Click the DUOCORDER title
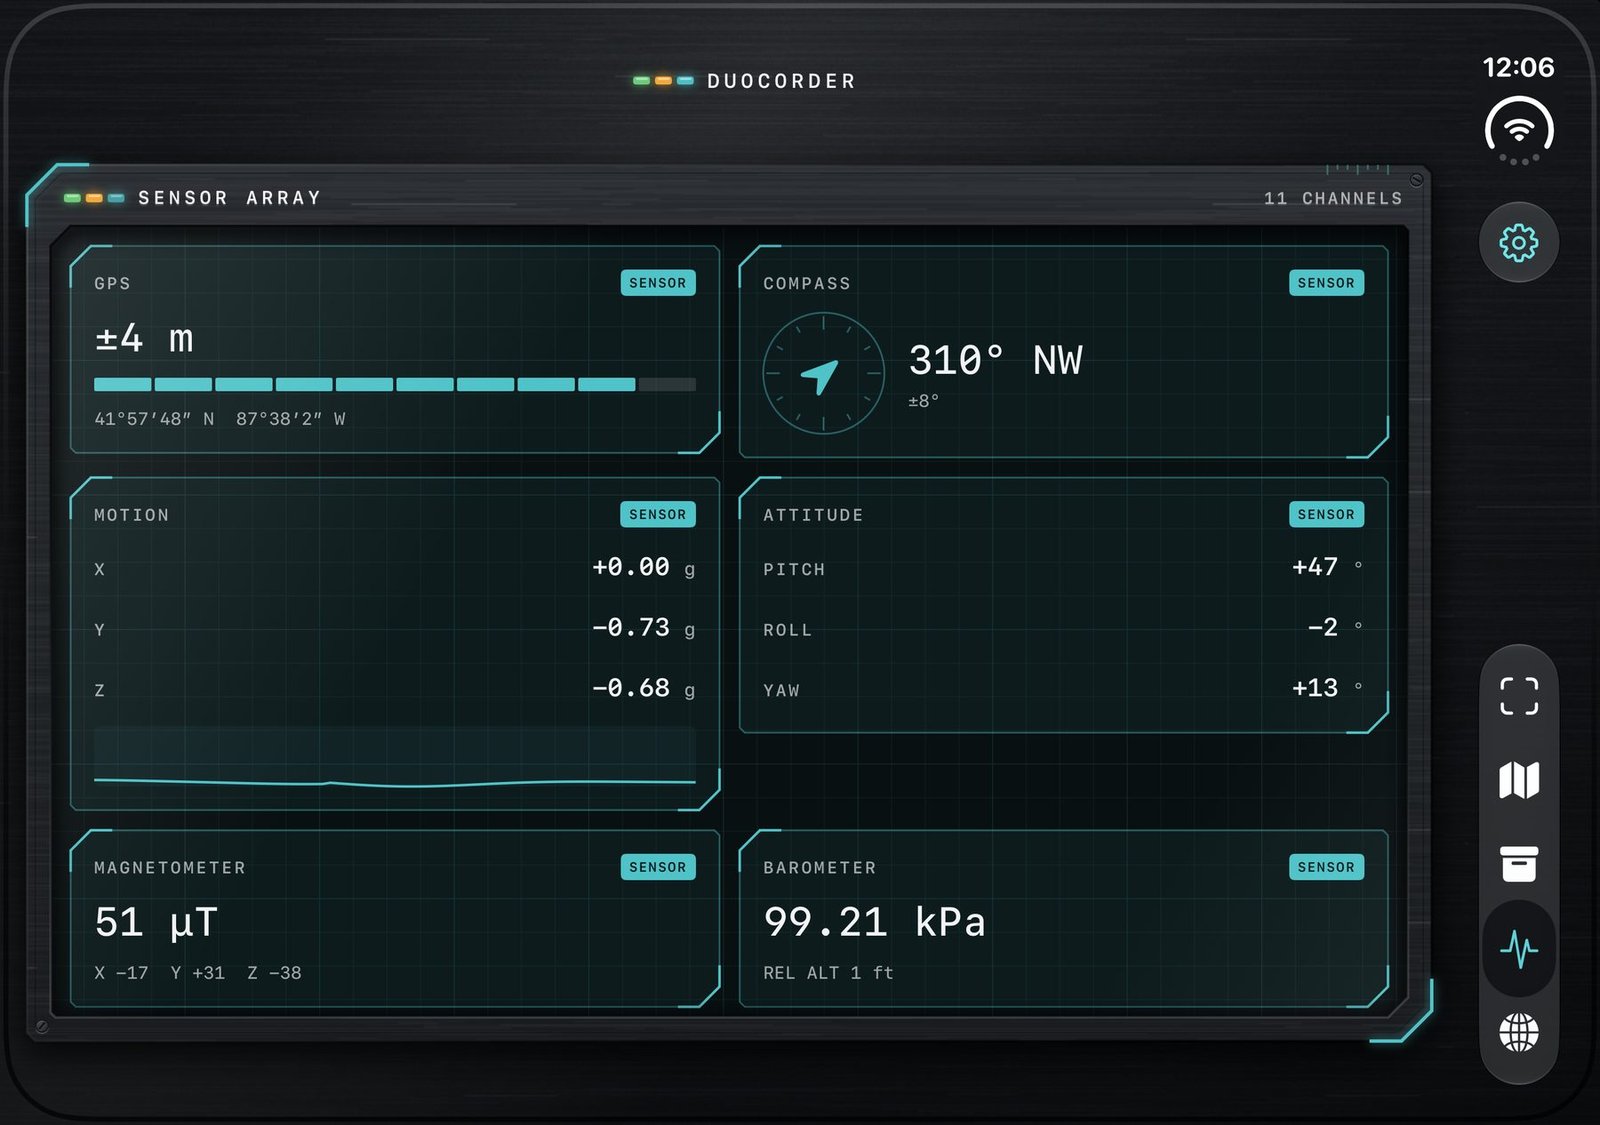The height and width of the screenshot is (1125, 1600). (x=781, y=81)
